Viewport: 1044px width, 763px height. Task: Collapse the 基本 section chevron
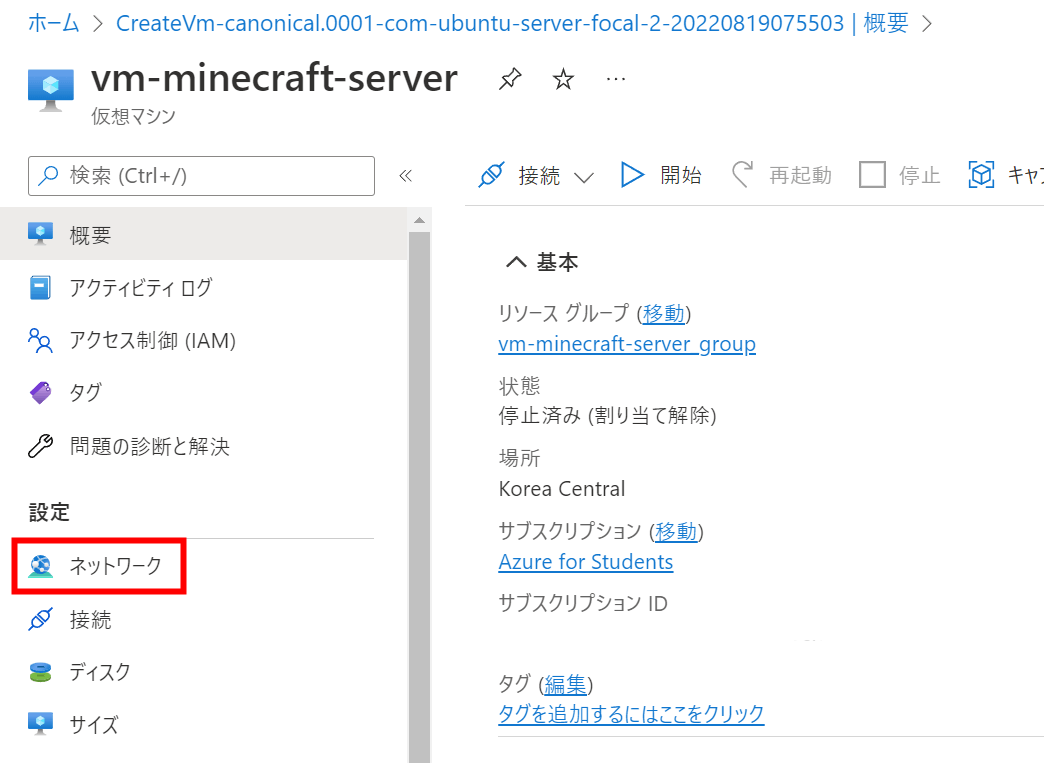(516, 262)
